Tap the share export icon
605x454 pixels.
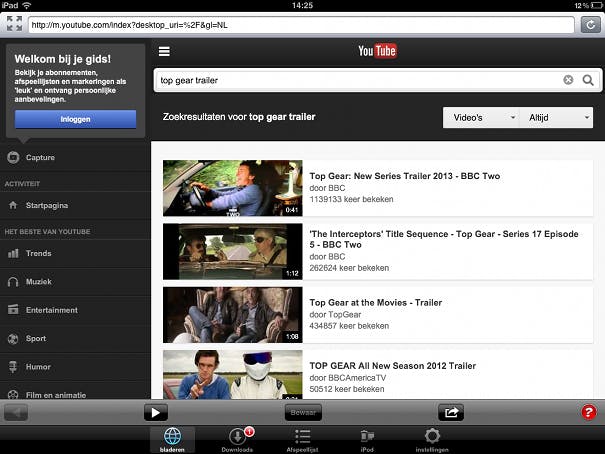[x=451, y=412]
